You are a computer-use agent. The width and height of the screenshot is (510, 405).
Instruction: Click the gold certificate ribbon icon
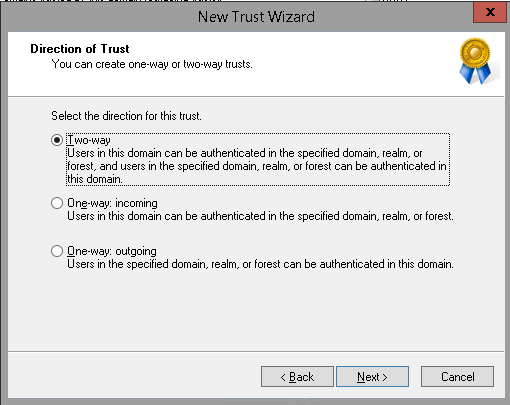(x=477, y=61)
